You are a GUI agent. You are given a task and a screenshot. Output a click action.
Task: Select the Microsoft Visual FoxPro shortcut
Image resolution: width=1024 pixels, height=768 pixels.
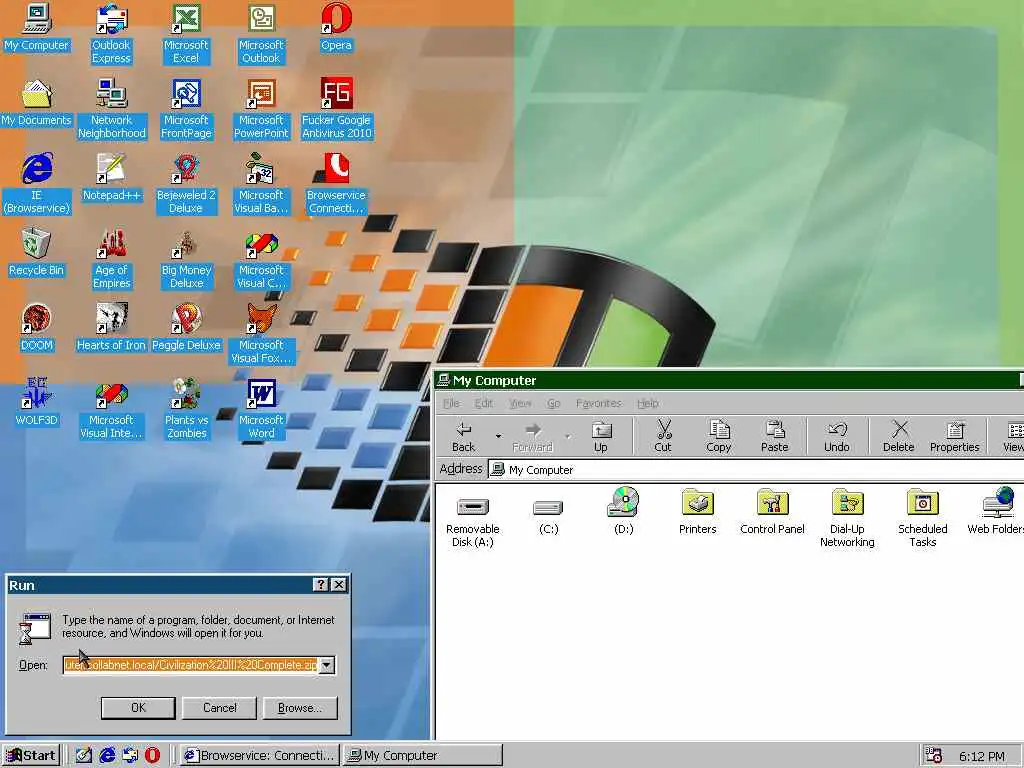click(261, 334)
